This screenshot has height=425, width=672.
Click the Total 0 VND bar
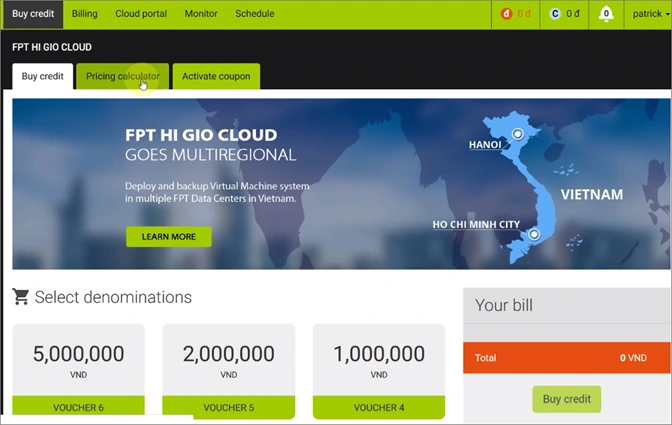(567, 357)
